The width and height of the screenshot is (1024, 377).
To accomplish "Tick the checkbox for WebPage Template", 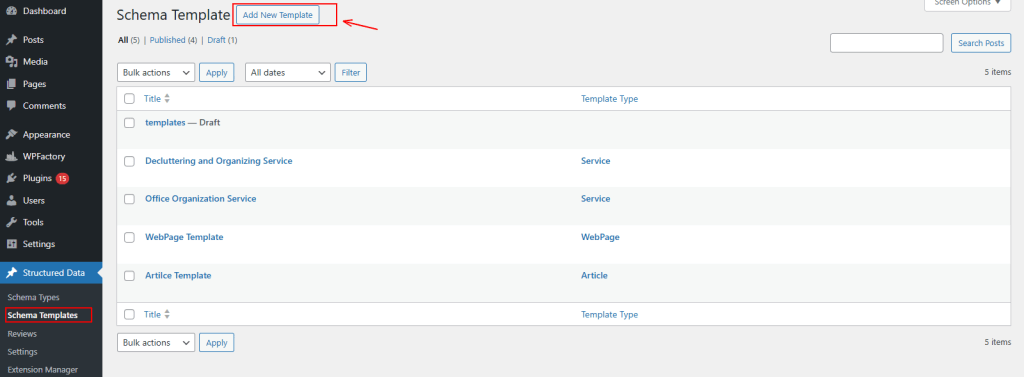I will click(129, 237).
